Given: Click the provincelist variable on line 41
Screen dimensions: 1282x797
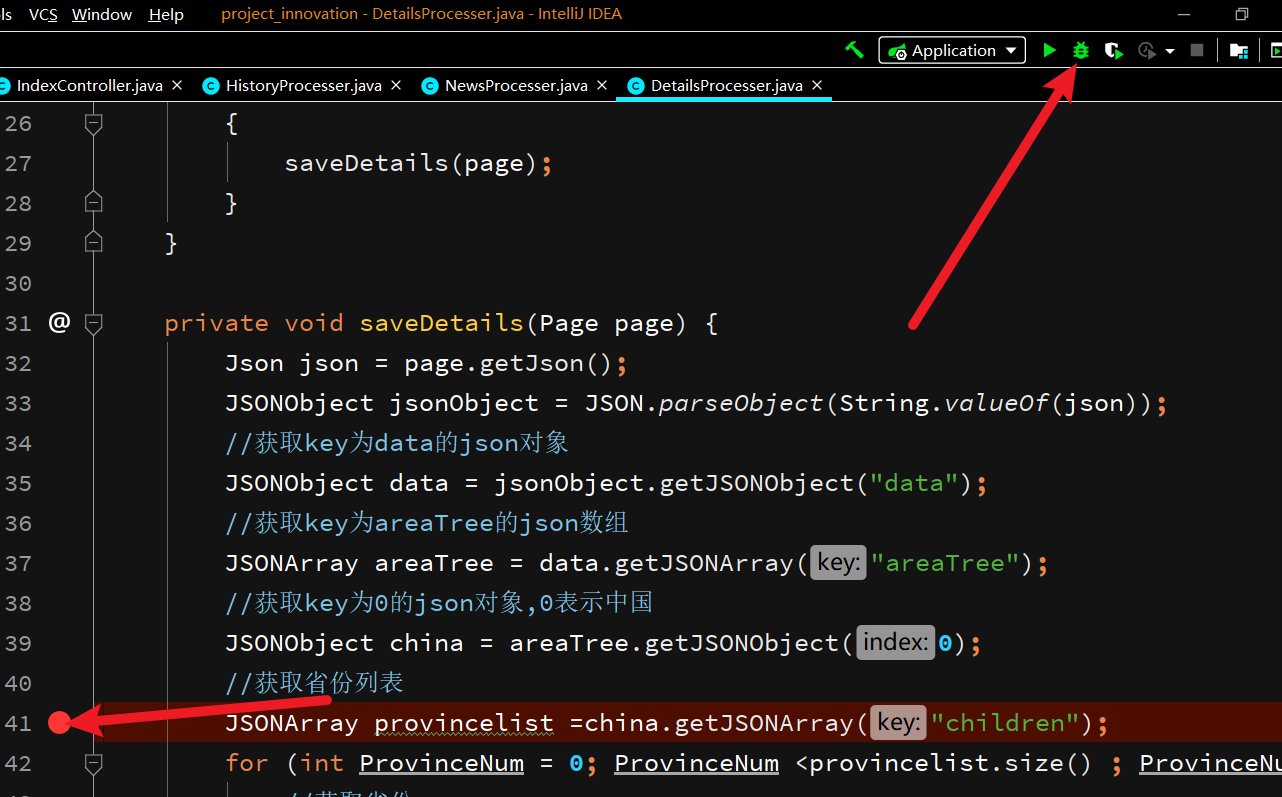Looking at the screenshot, I should point(464,723).
